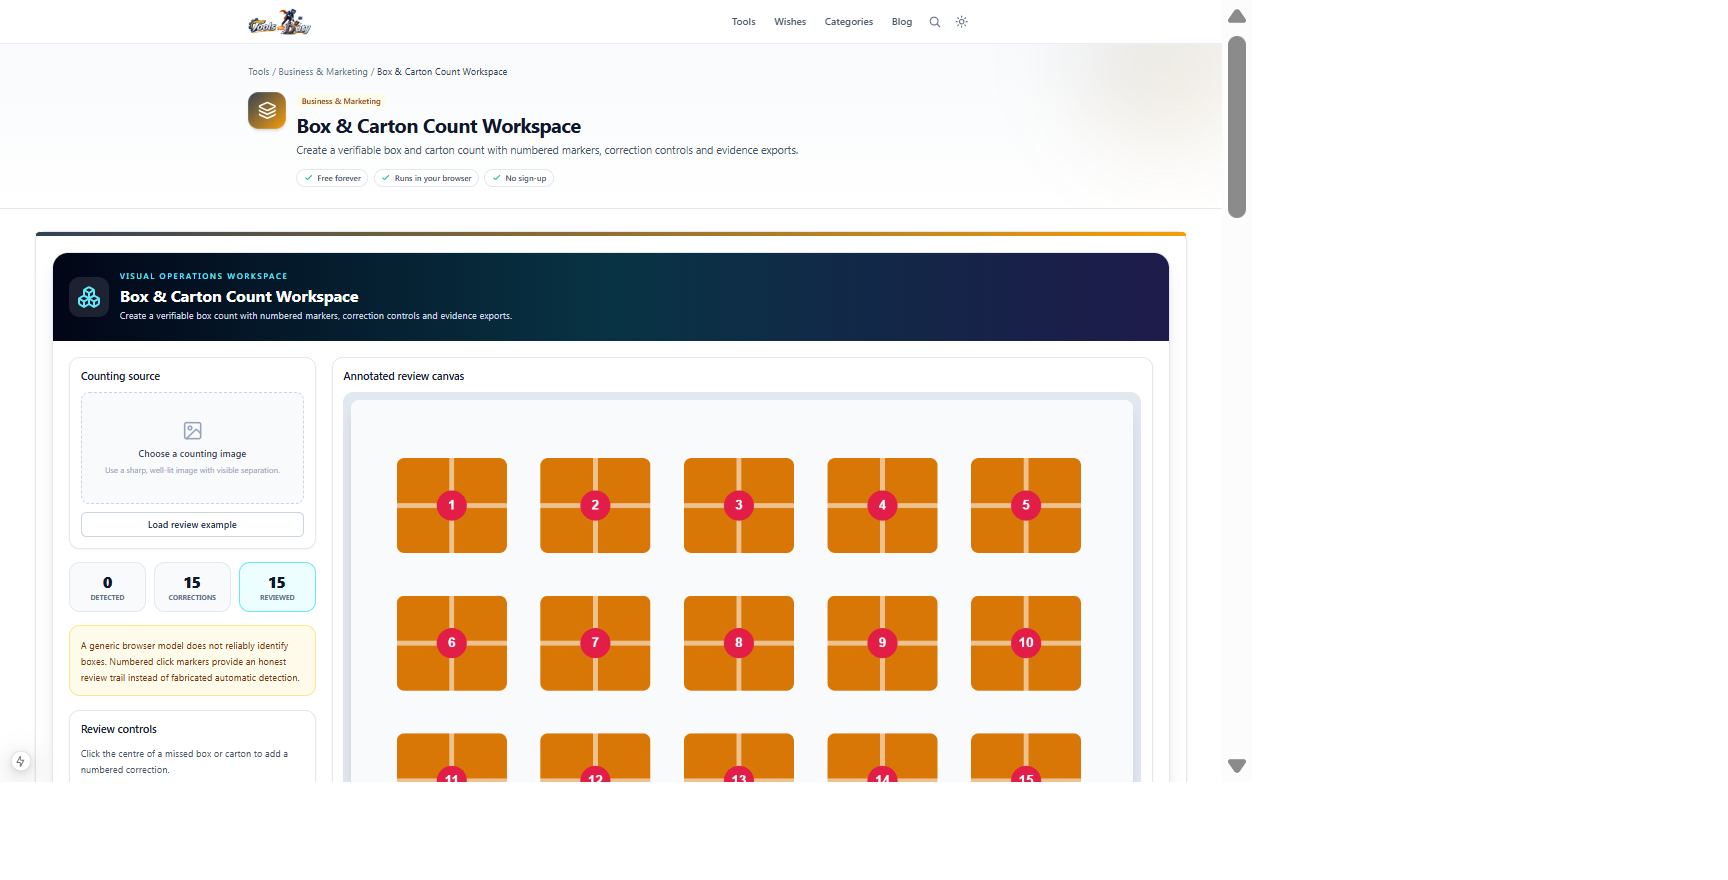Click the No sign-up badge
Viewport: 1728px width, 880px height.
tap(519, 178)
